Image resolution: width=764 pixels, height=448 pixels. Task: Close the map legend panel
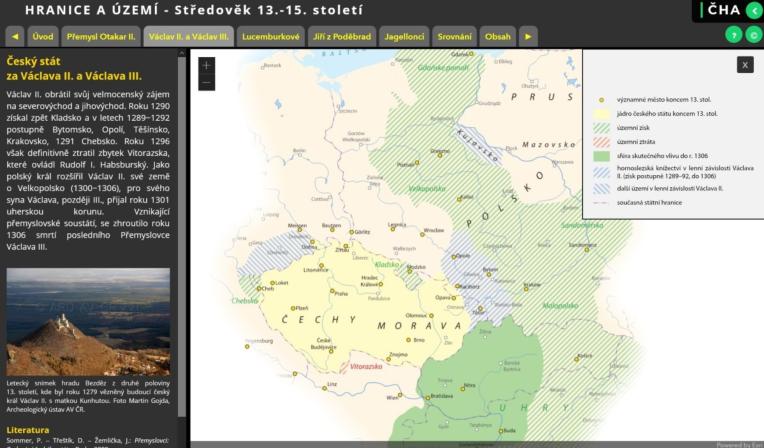click(745, 64)
